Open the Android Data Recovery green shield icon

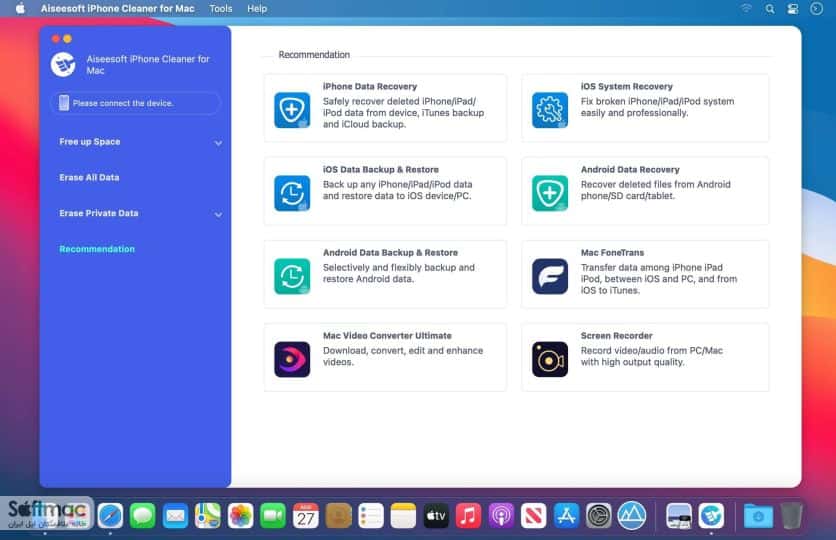click(x=550, y=193)
